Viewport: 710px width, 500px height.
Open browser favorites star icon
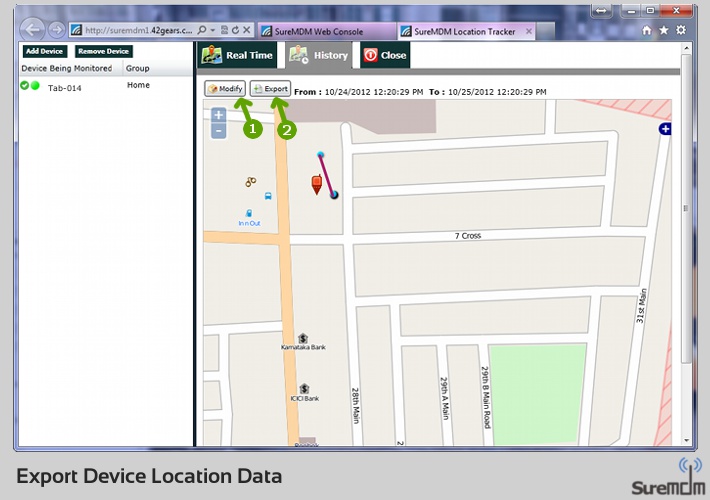coord(664,30)
